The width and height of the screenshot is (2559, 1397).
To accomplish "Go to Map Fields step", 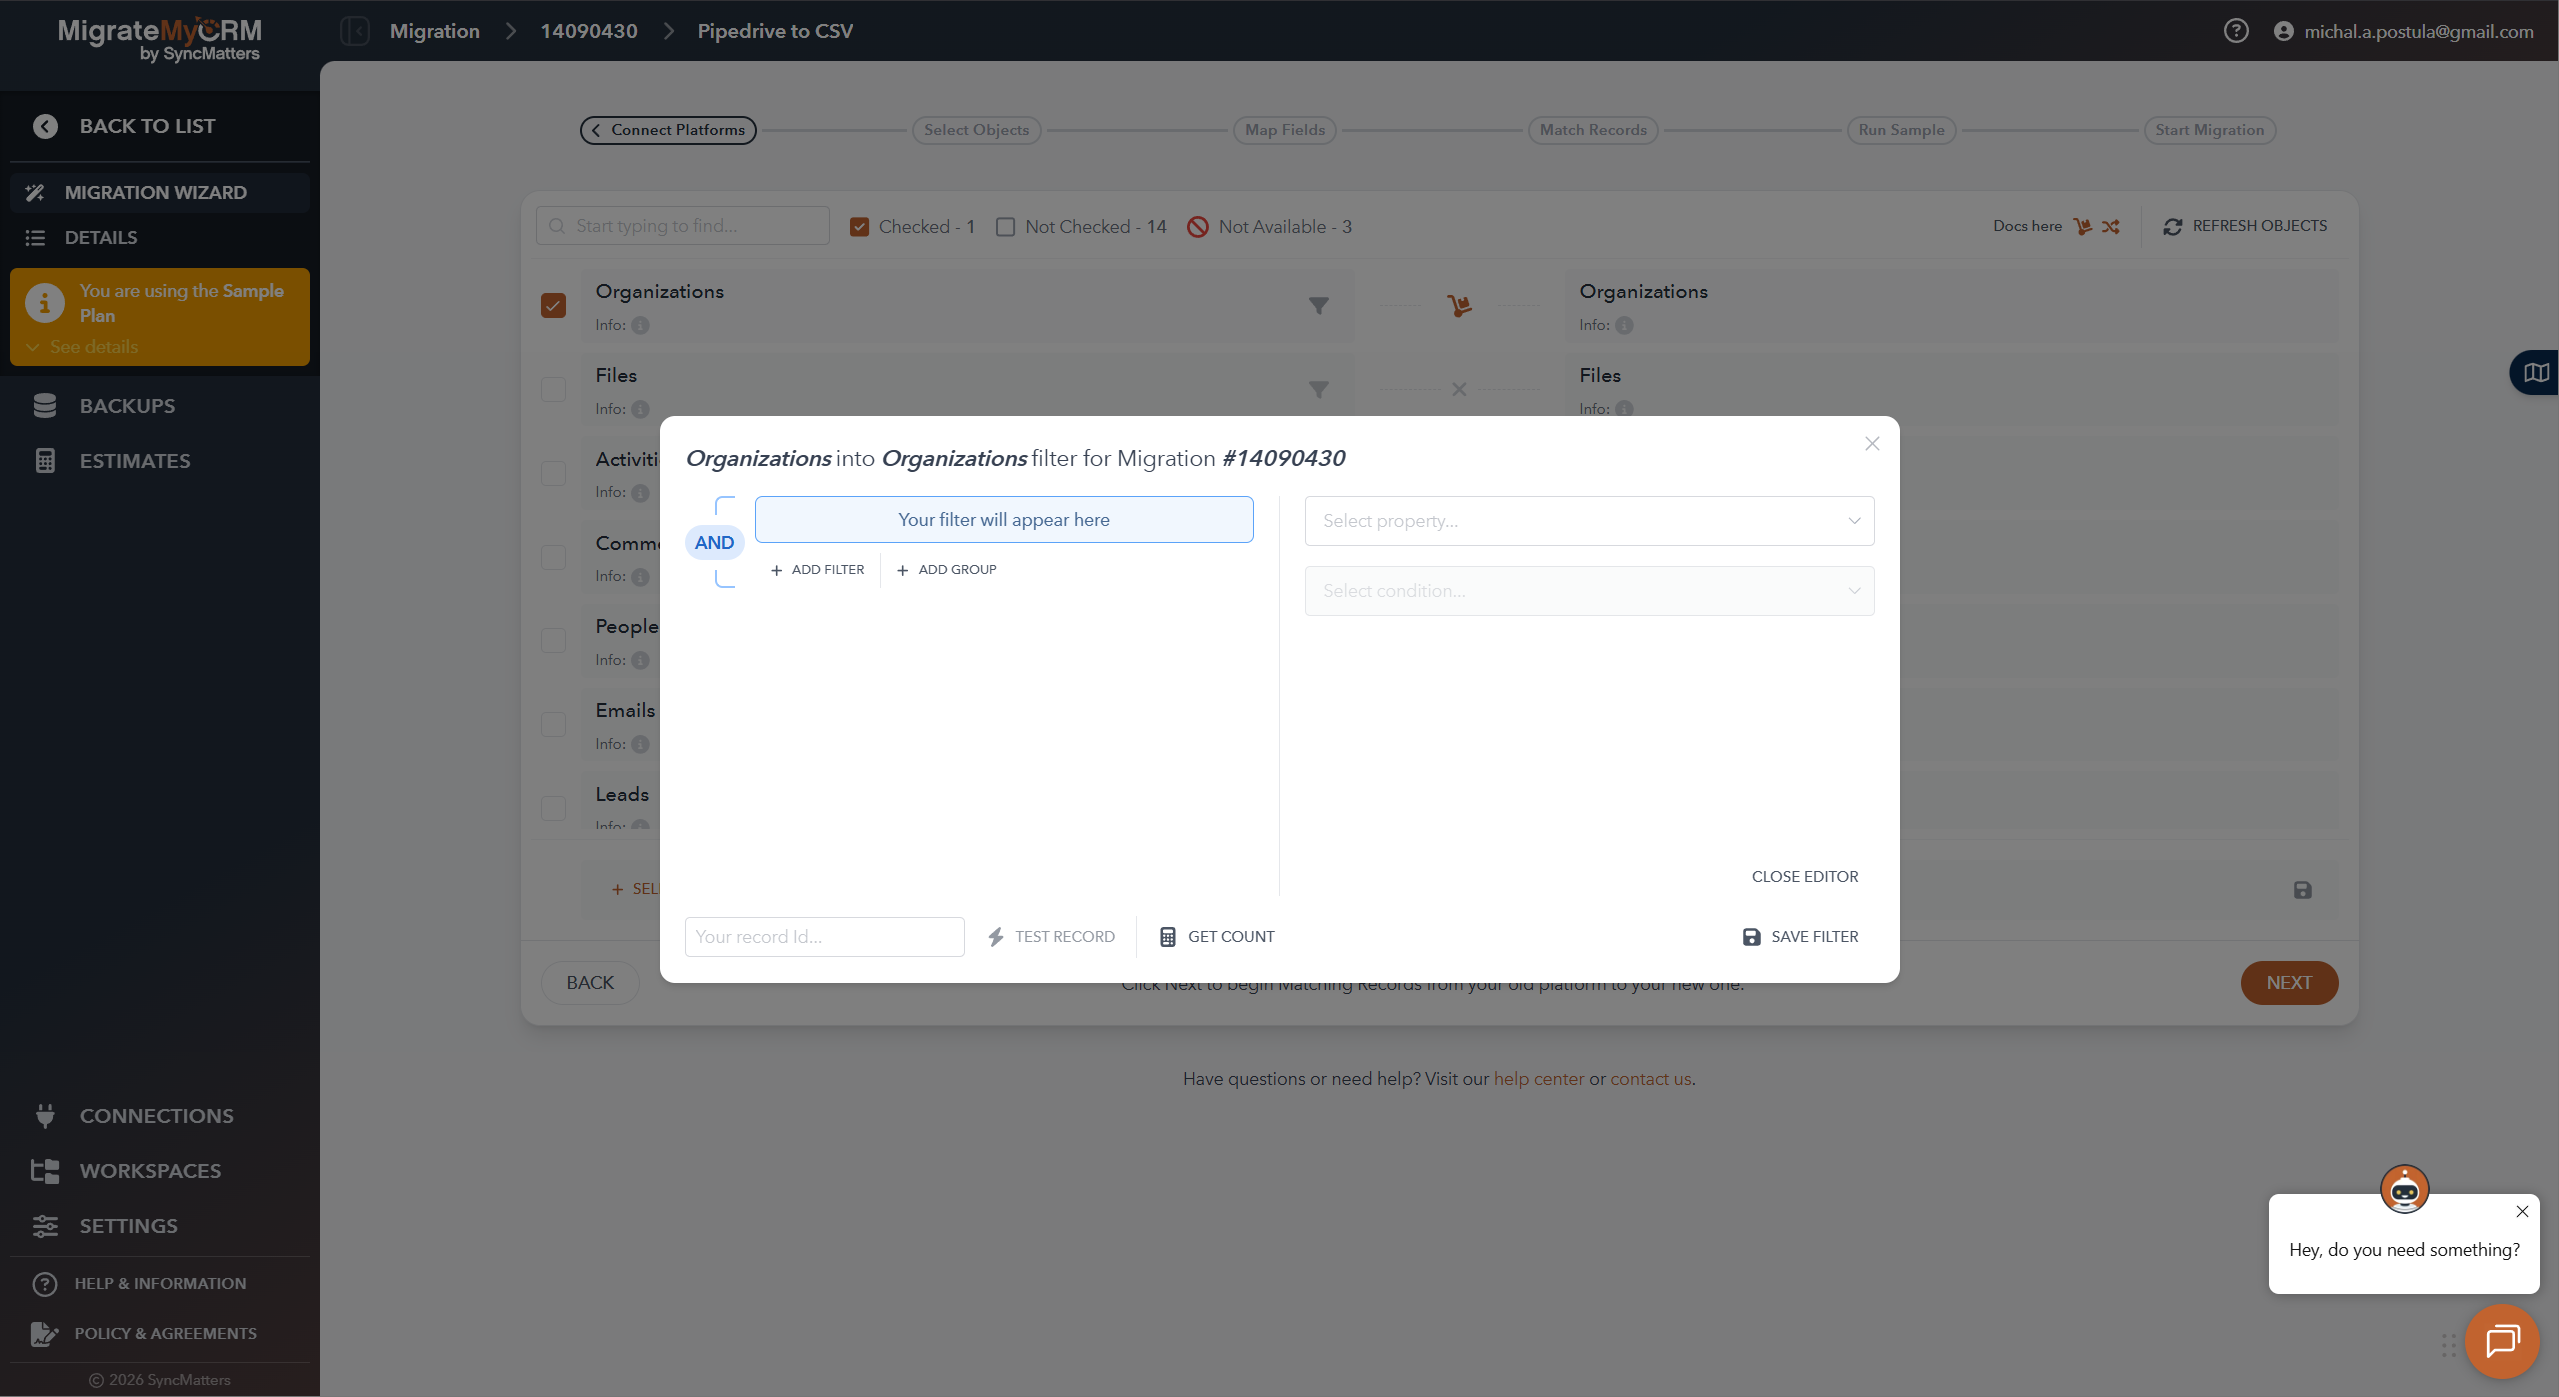I will coord(1284,130).
